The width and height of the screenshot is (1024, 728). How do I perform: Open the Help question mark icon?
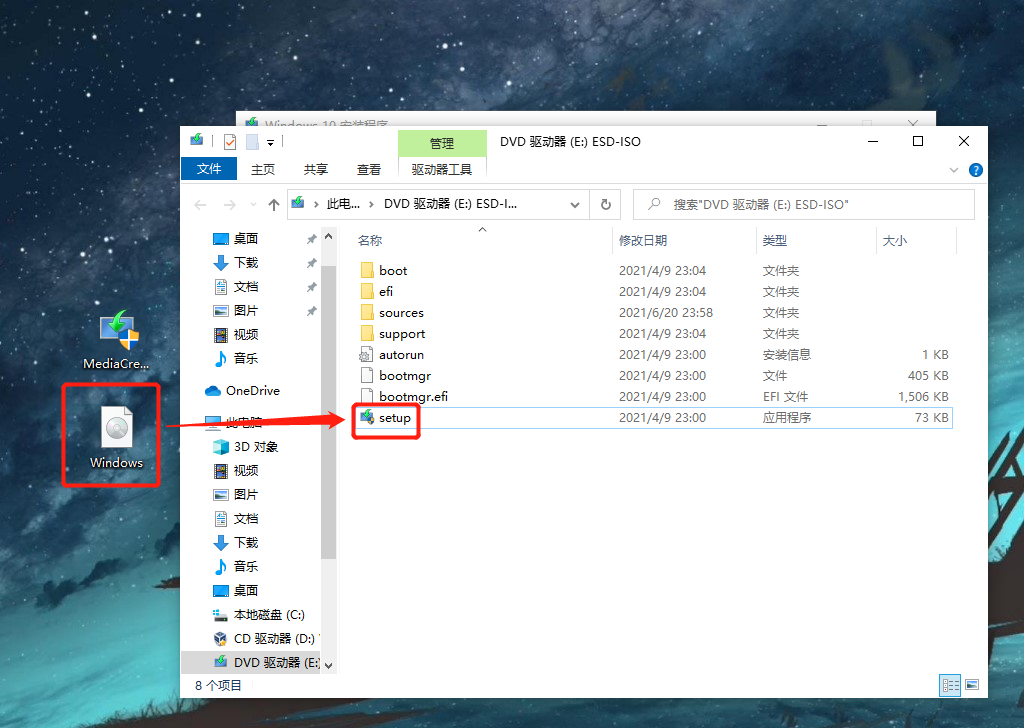pos(976,170)
